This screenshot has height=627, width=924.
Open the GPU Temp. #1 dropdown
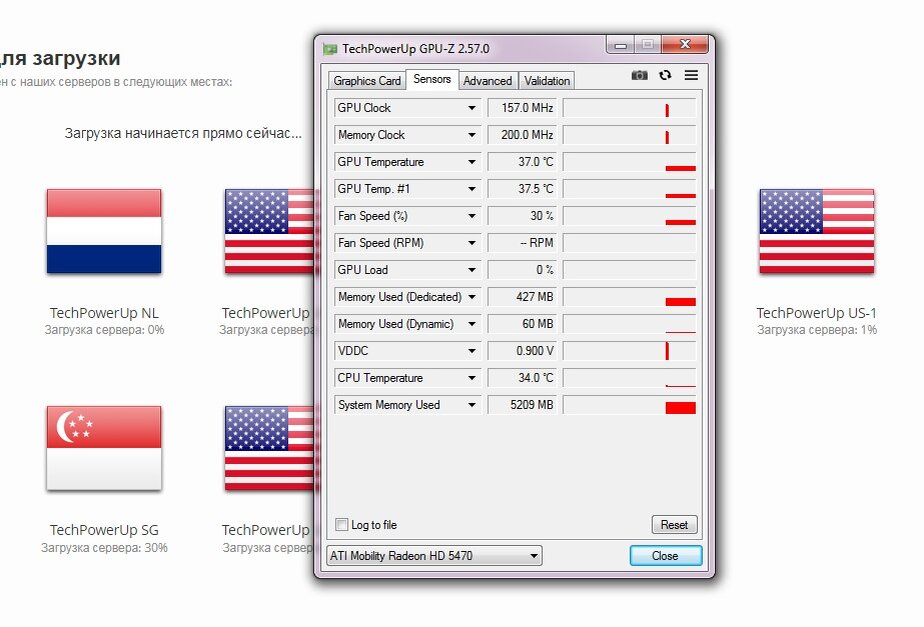[x=472, y=189]
